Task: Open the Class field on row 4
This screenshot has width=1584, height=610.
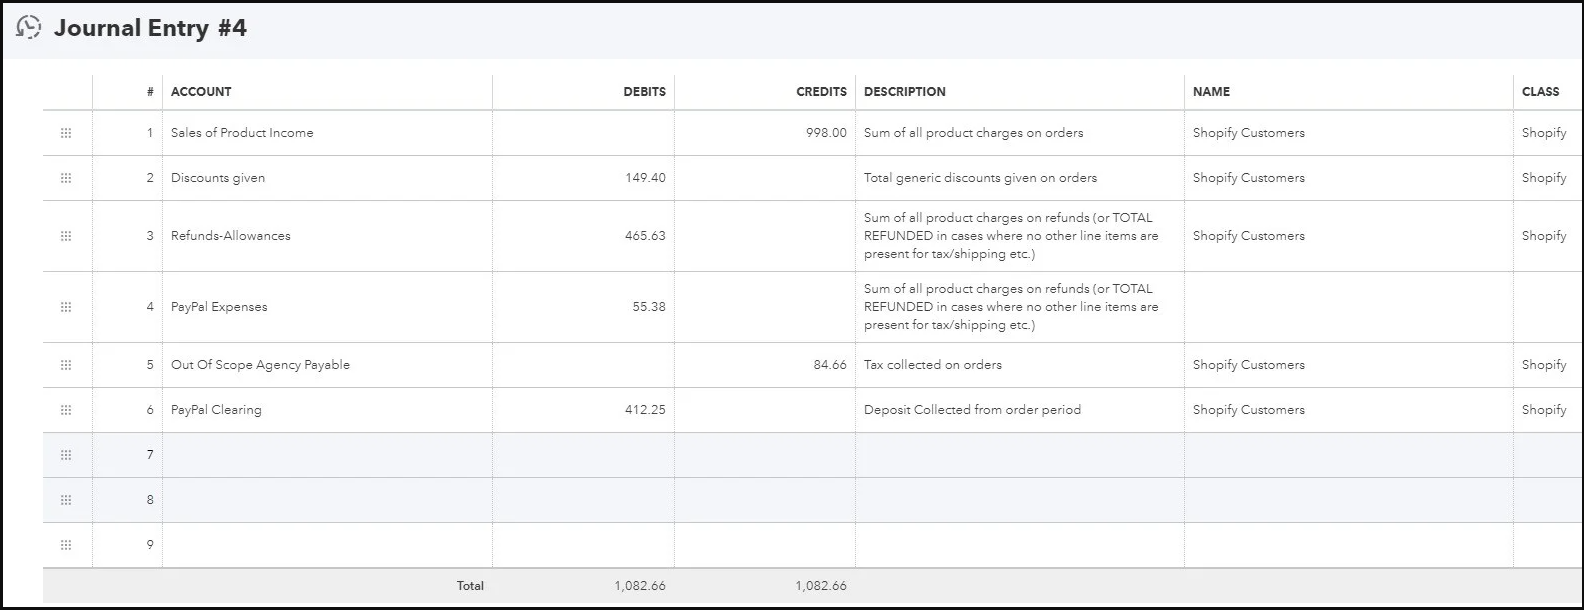Action: 1547,307
